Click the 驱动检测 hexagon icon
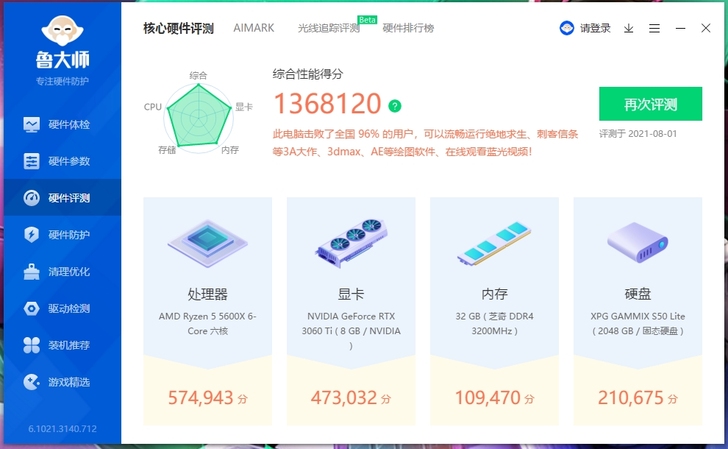Screen dimensions: 728x449 coord(32,308)
